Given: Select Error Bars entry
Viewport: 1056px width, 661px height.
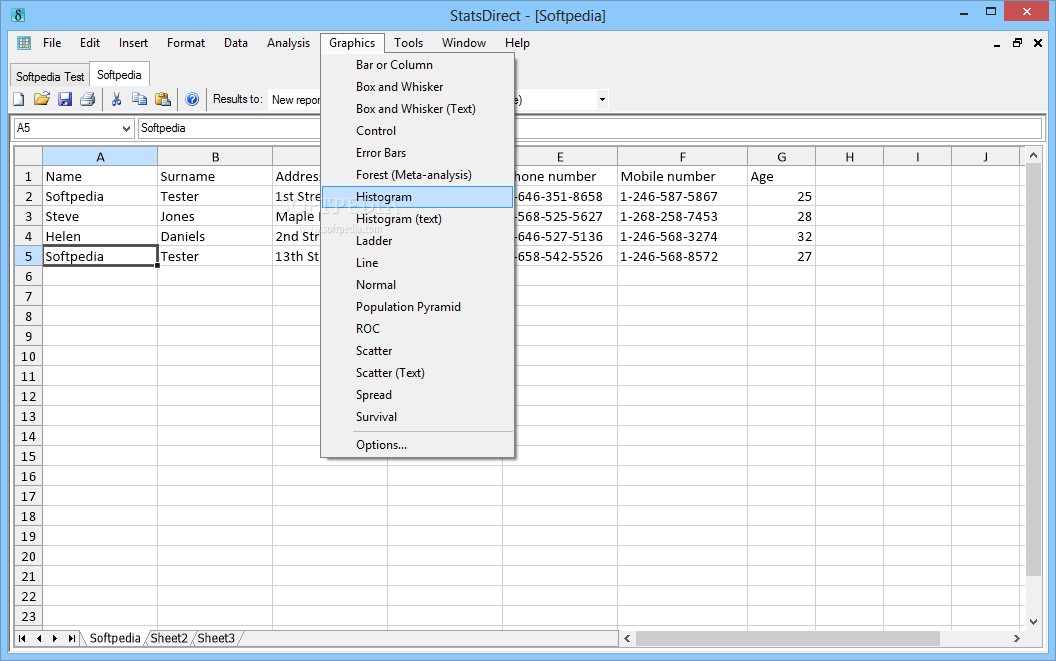Looking at the screenshot, I should pos(418,153).
